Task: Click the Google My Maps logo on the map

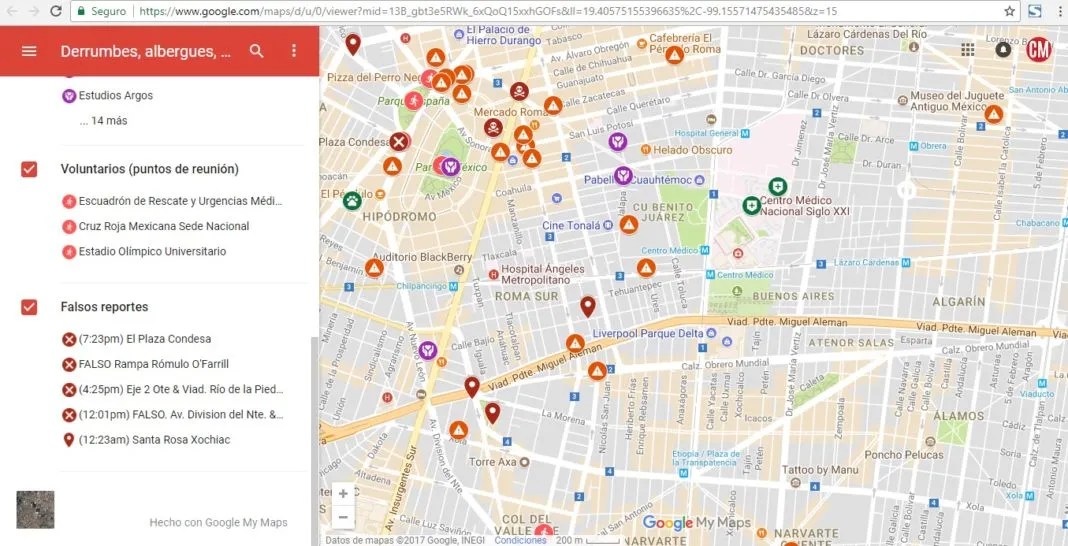Action: click(696, 523)
